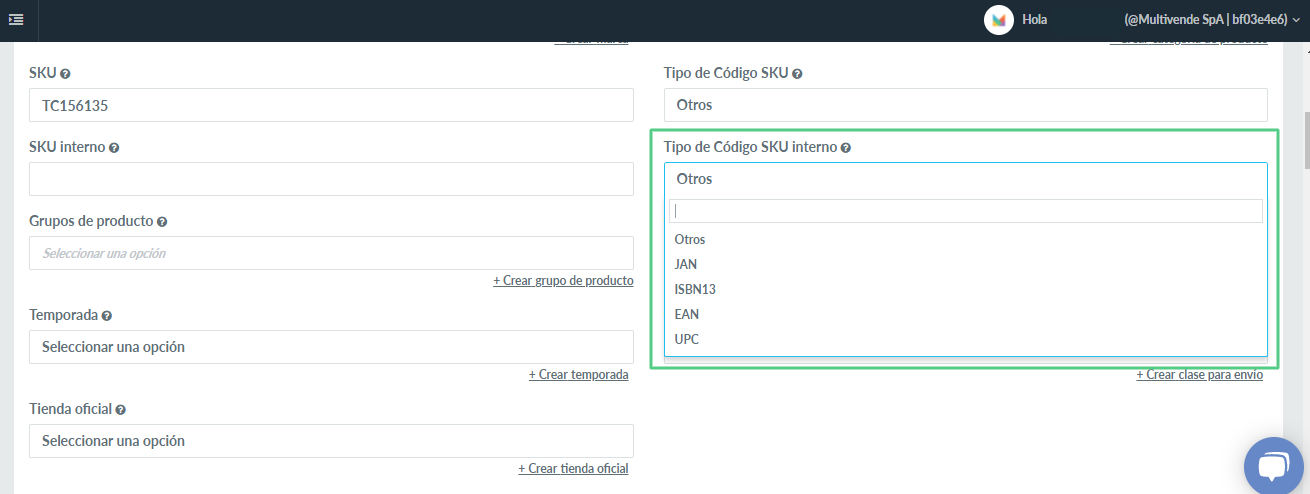Open Temporada selector

click(331, 347)
